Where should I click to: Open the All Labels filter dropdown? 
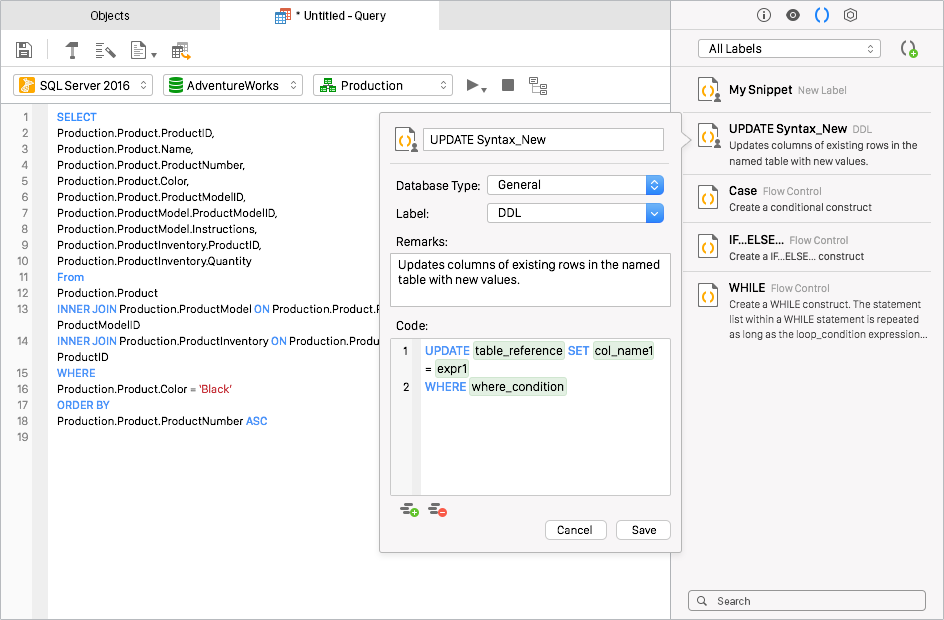pyautogui.click(x=789, y=49)
